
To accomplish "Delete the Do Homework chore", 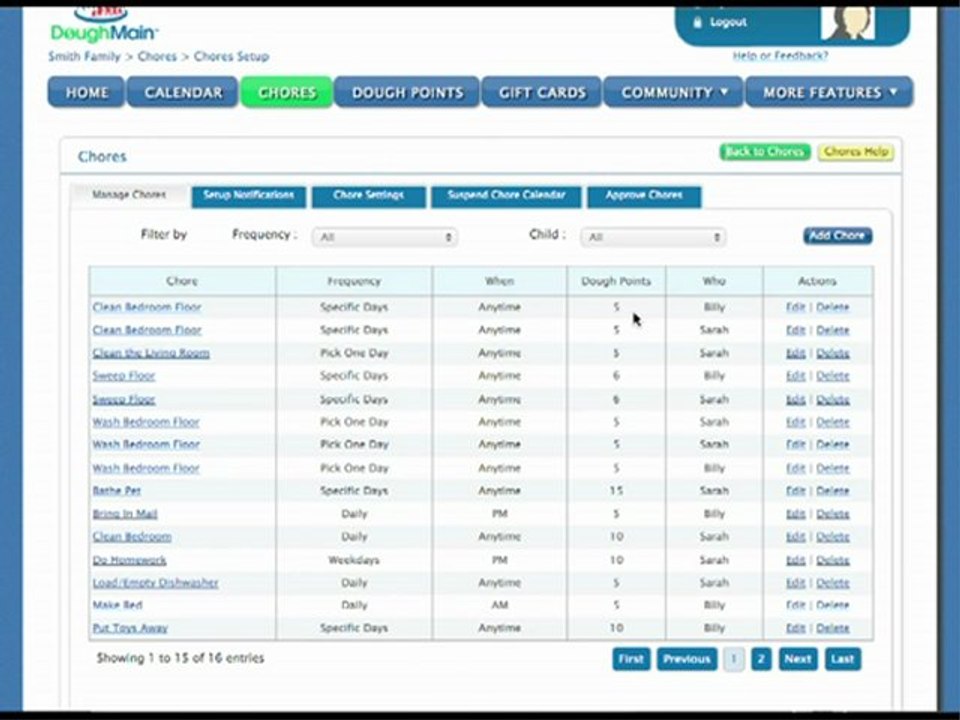I will (x=833, y=560).
